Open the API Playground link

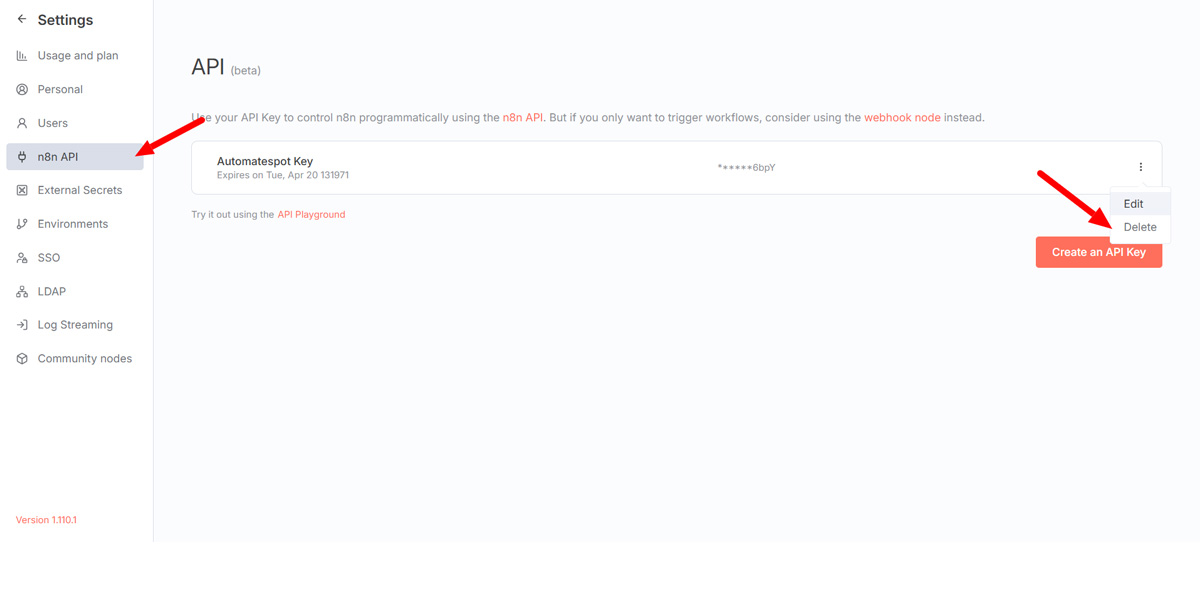tap(311, 215)
